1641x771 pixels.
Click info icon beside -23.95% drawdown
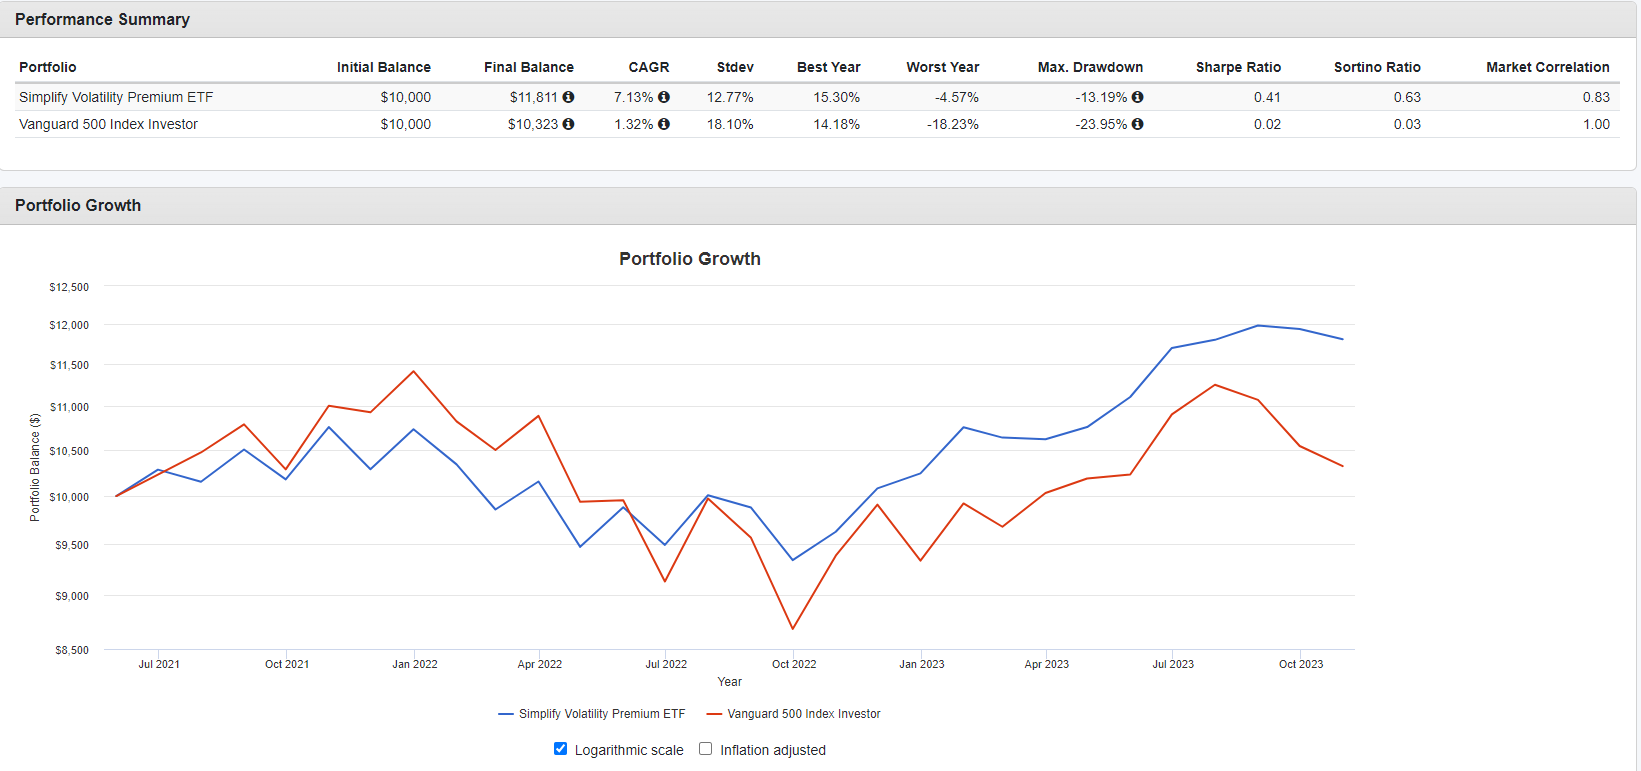[x=1137, y=124]
